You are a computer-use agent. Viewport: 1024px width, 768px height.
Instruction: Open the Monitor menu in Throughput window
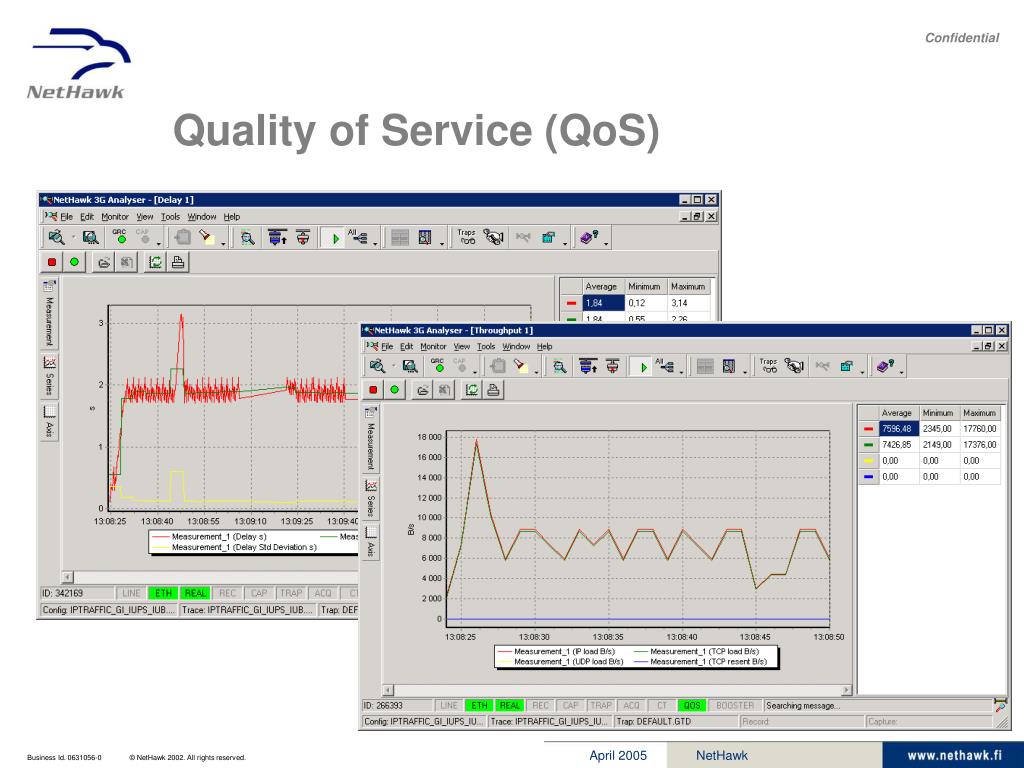click(x=433, y=347)
